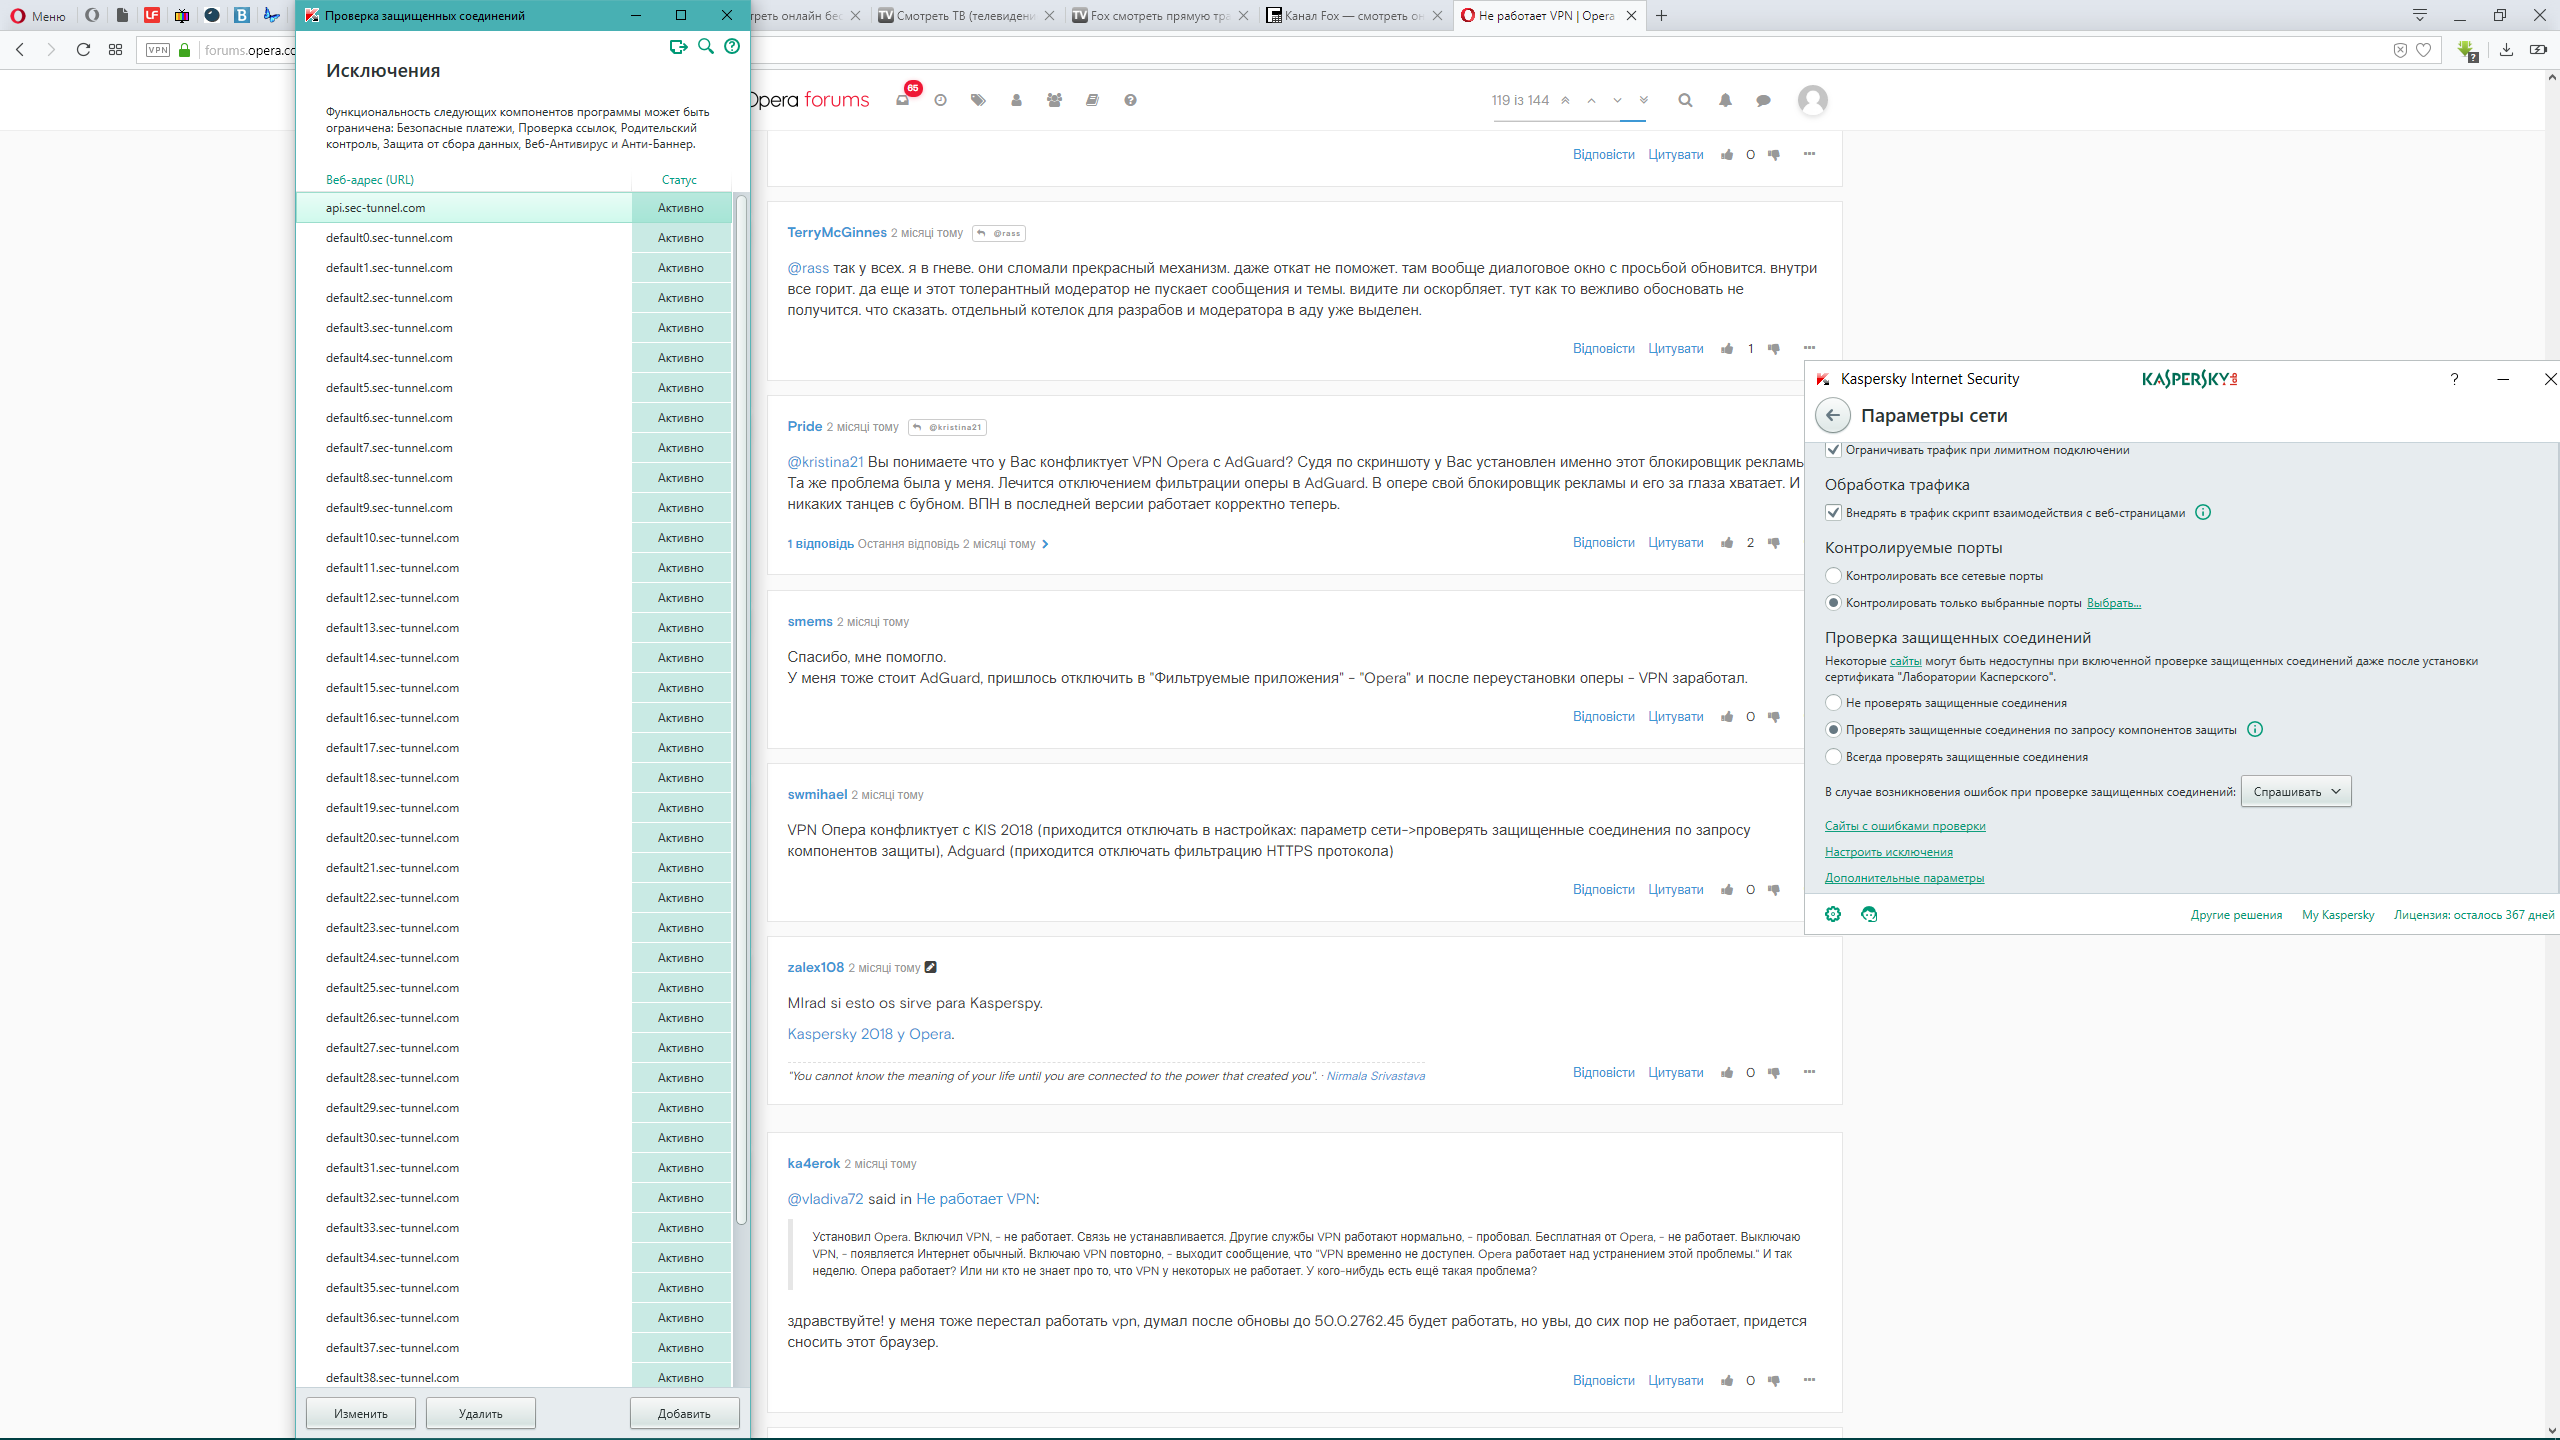This screenshot has width=2560, height=1440.
Task: Open help icon in Исключения window toolbar
Action: (732, 47)
